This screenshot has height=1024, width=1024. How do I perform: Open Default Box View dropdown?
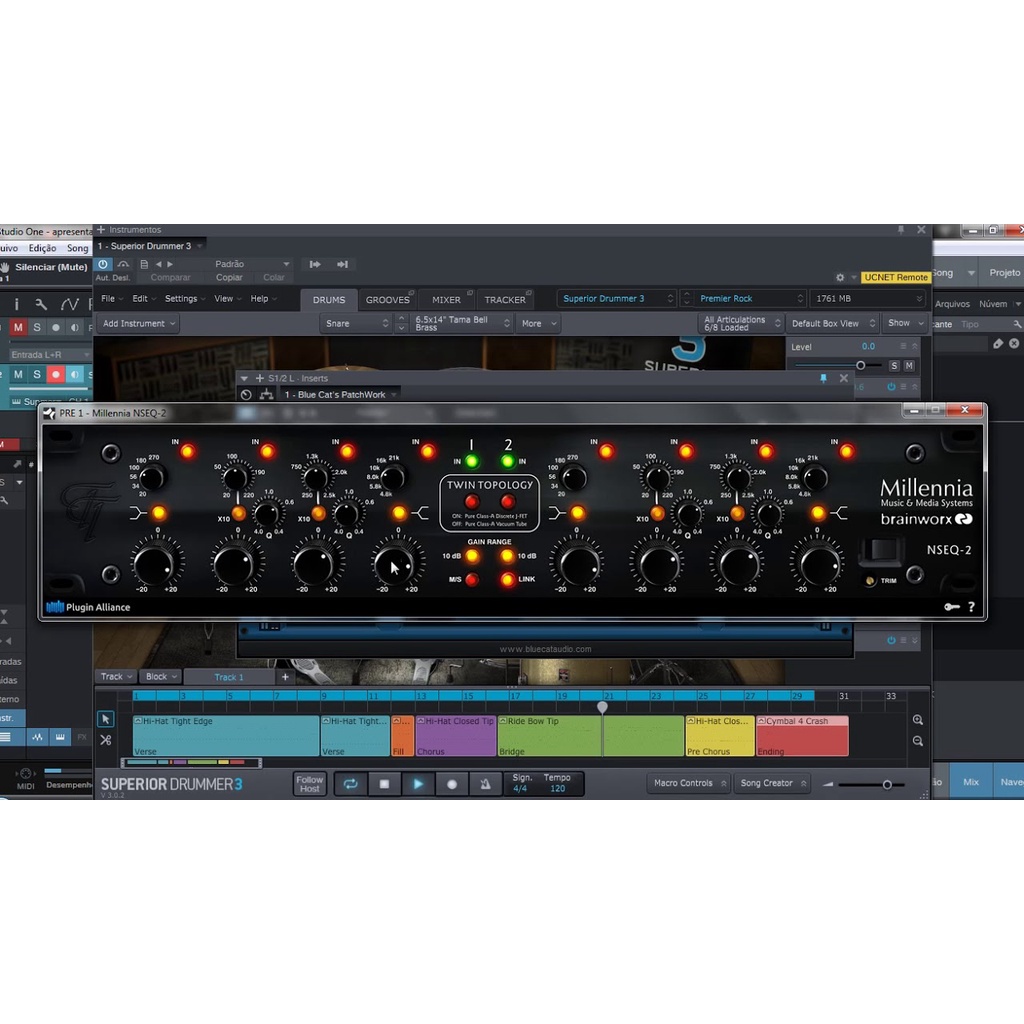click(832, 323)
